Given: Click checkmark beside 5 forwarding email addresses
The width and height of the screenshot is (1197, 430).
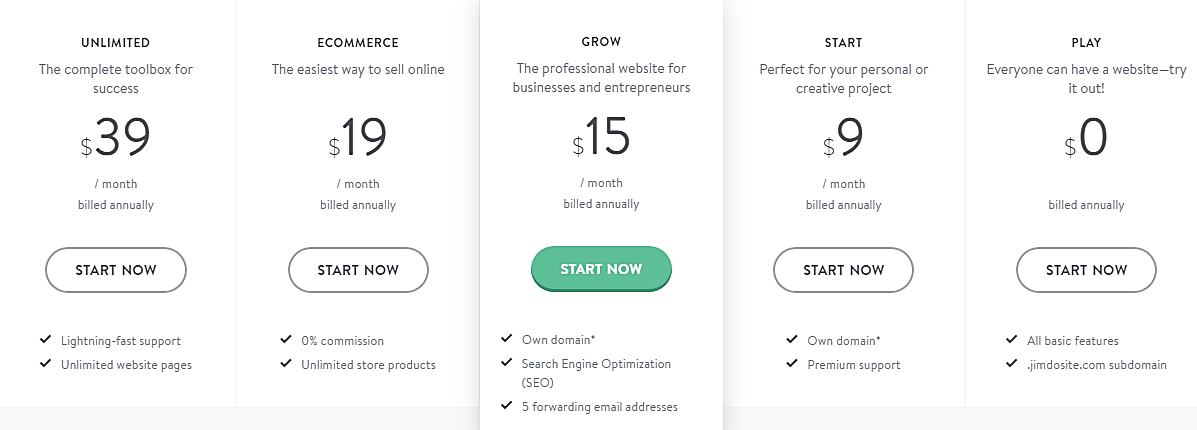Looking at the screenshot, I should click(x=507, y=406).
